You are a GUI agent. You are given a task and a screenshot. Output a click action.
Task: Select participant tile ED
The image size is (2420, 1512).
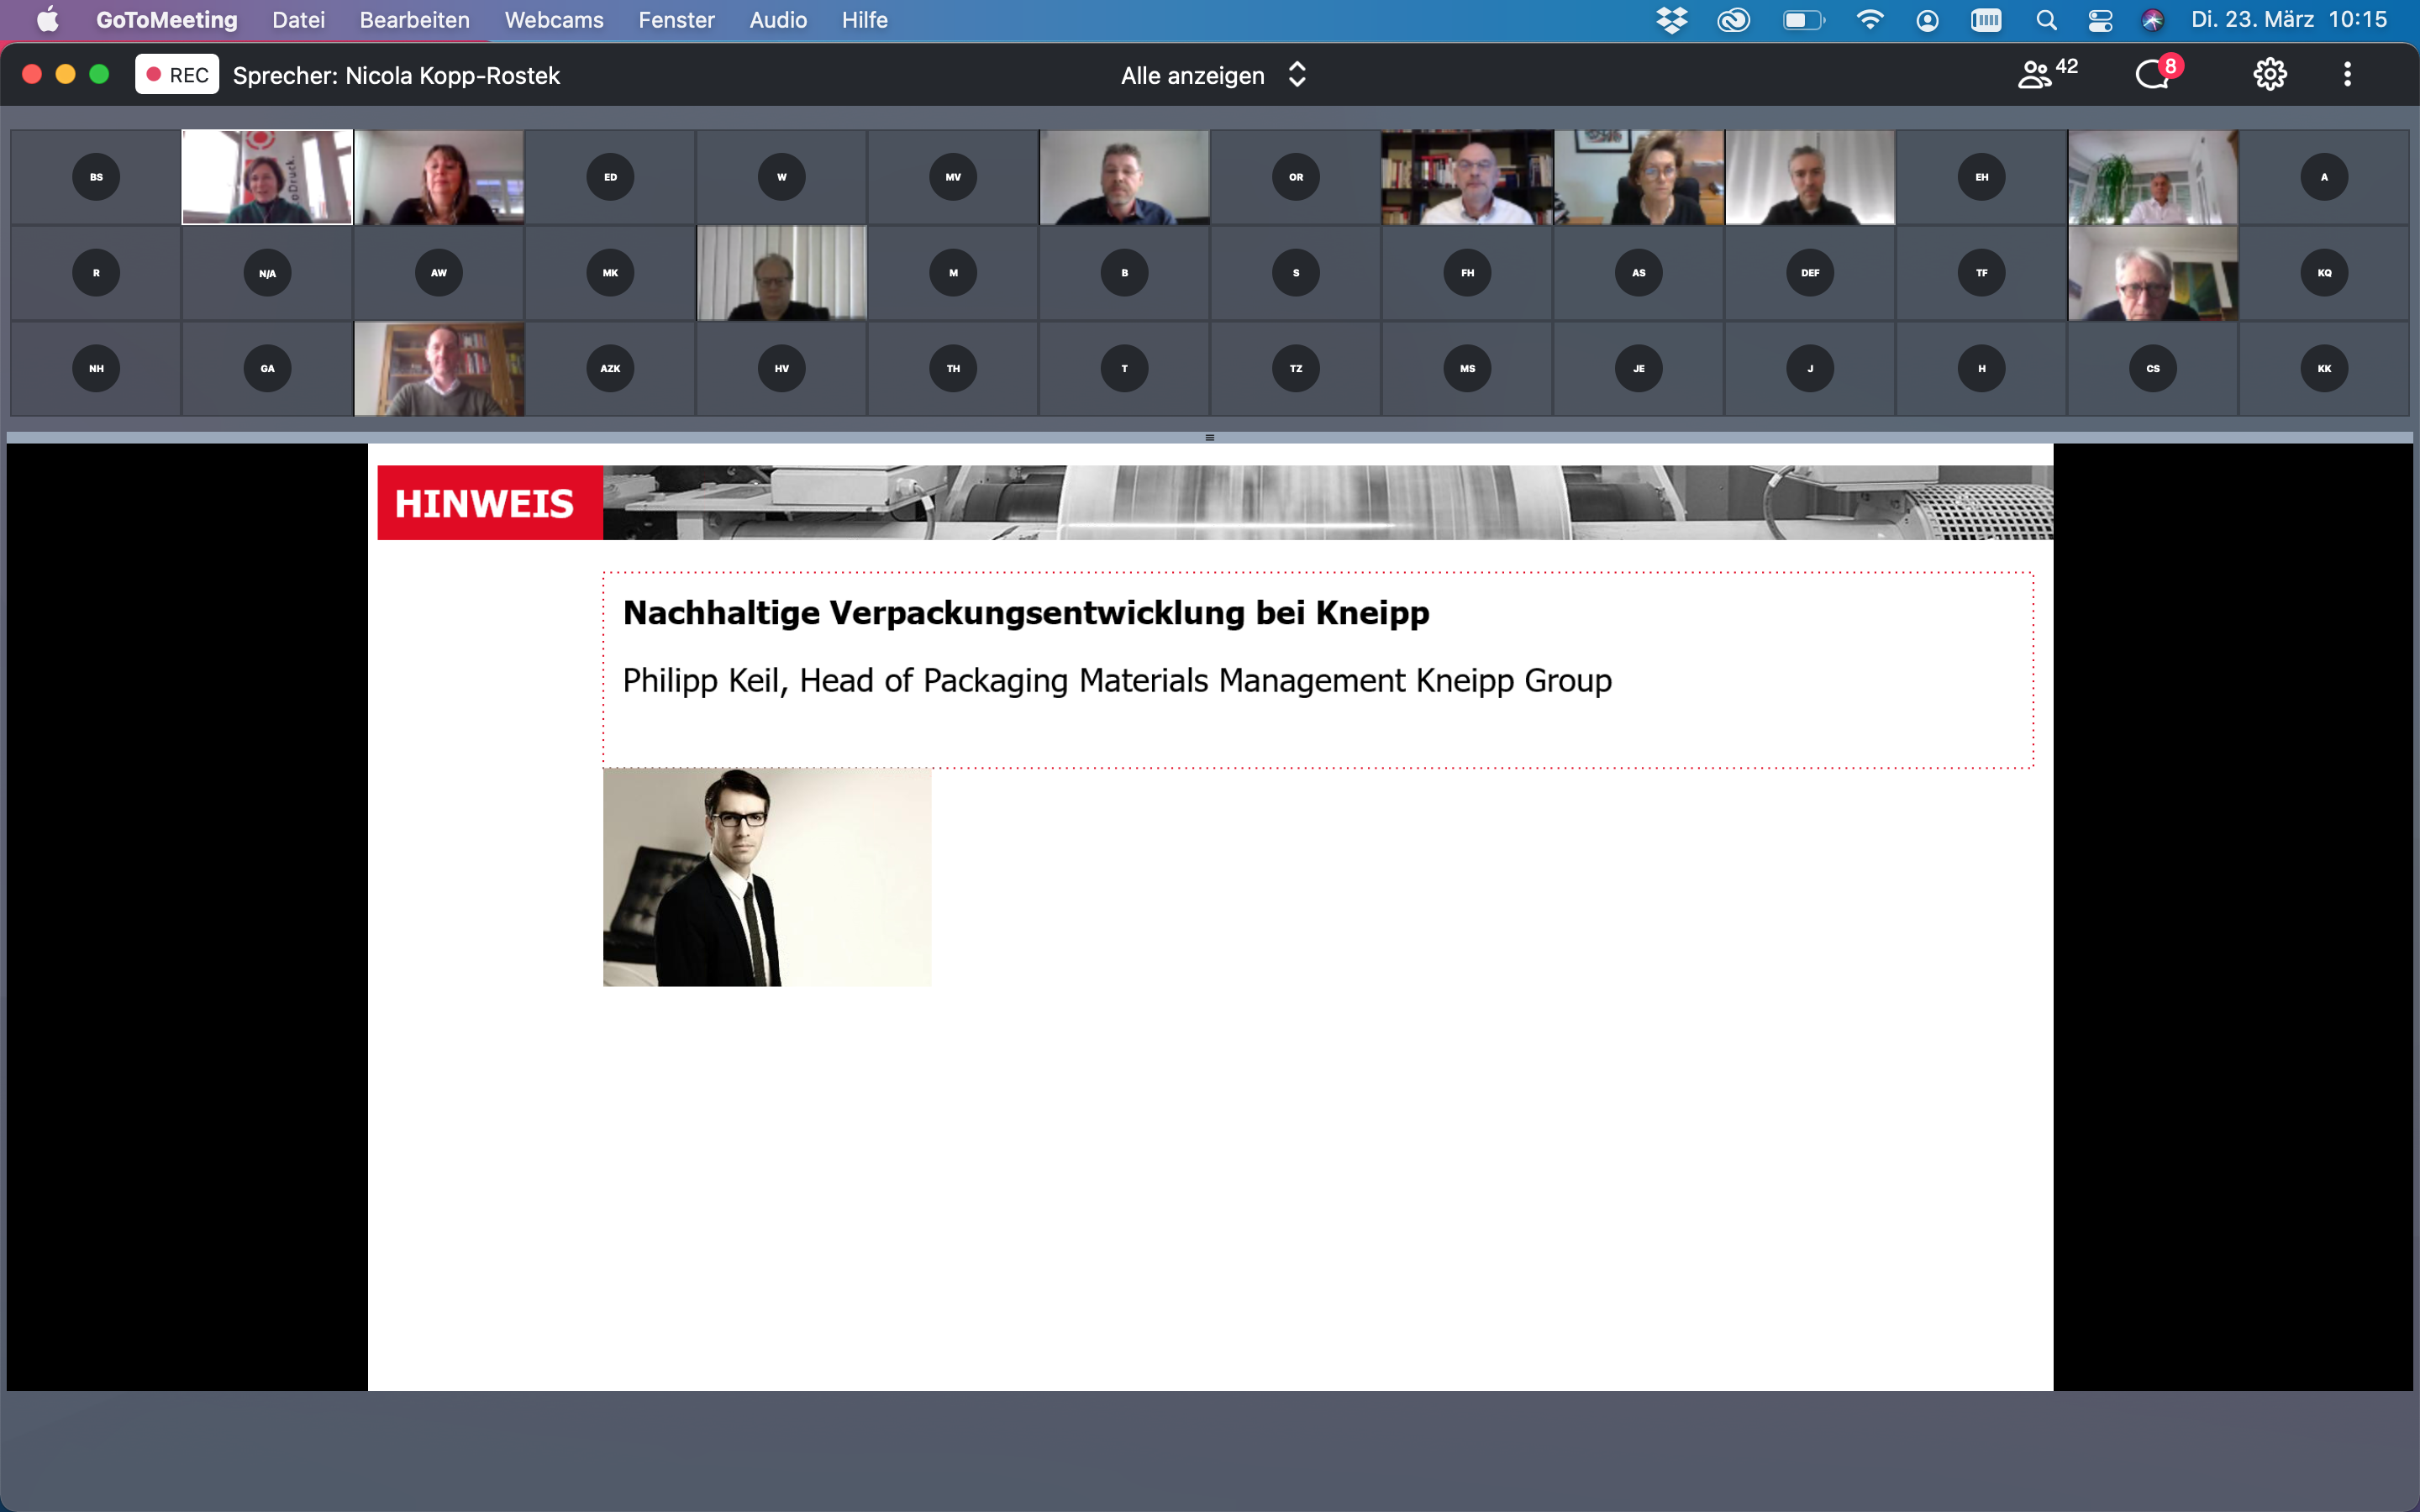[x=610, y=177]
